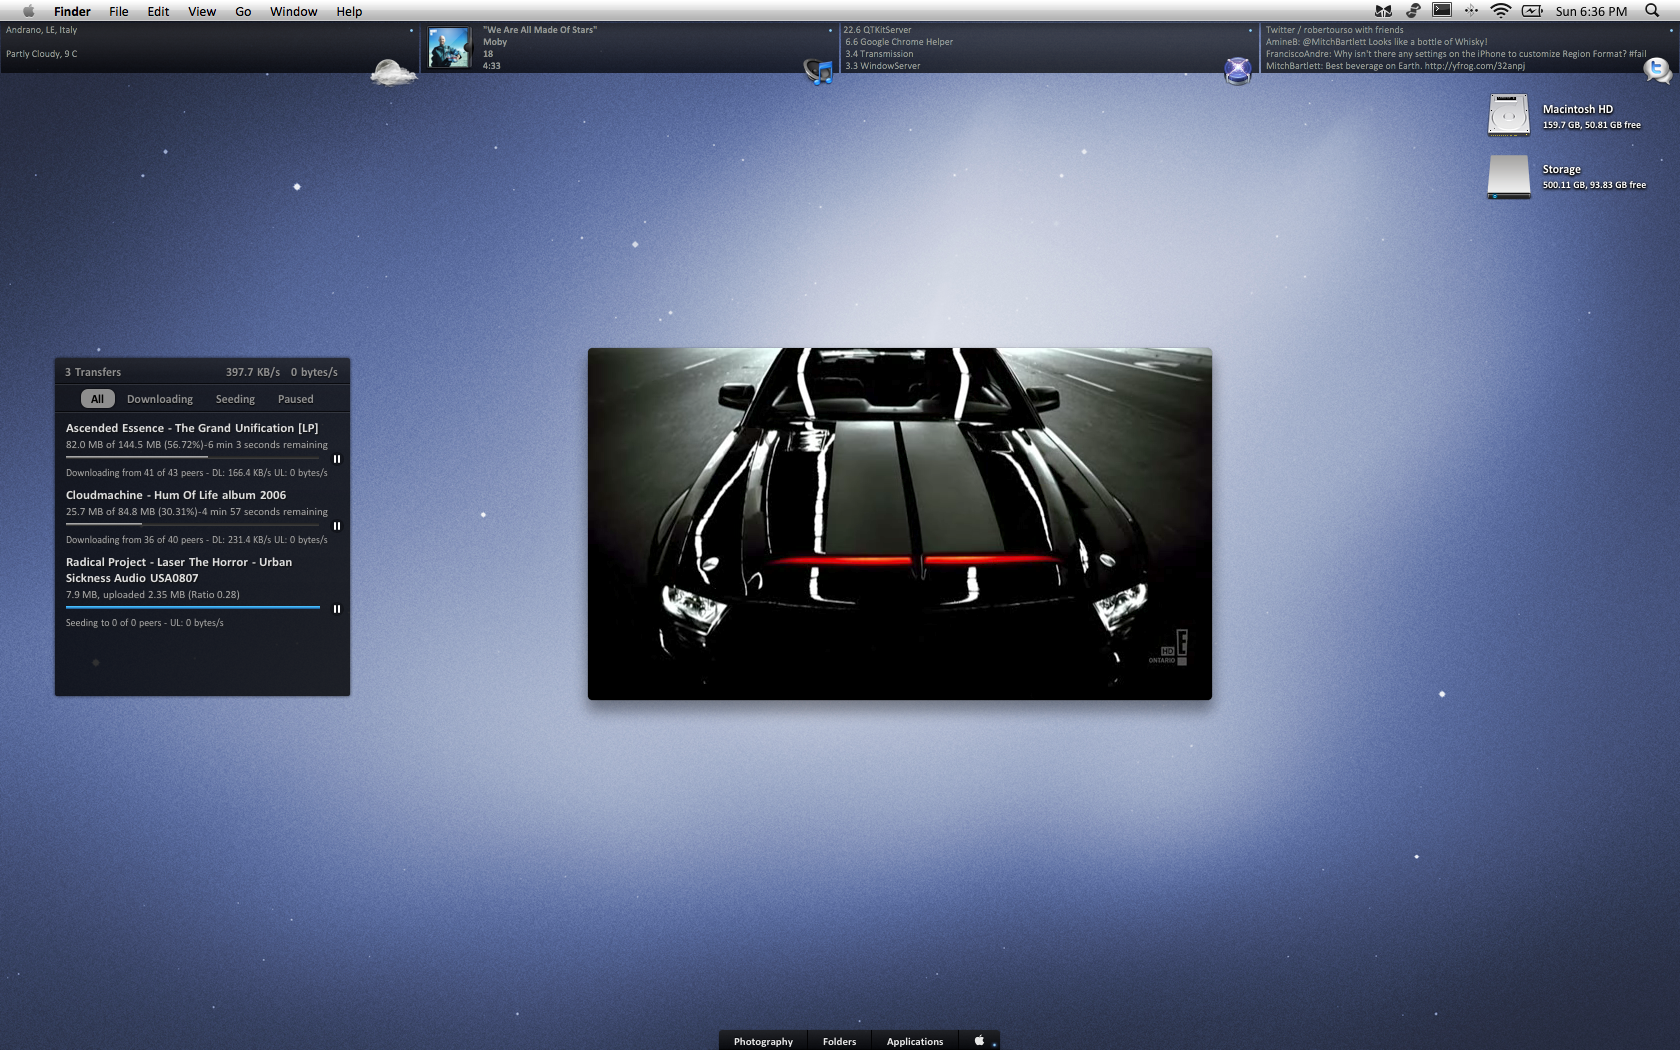Show All transfers in widget

pyautogui.click(x=97, y=399)
